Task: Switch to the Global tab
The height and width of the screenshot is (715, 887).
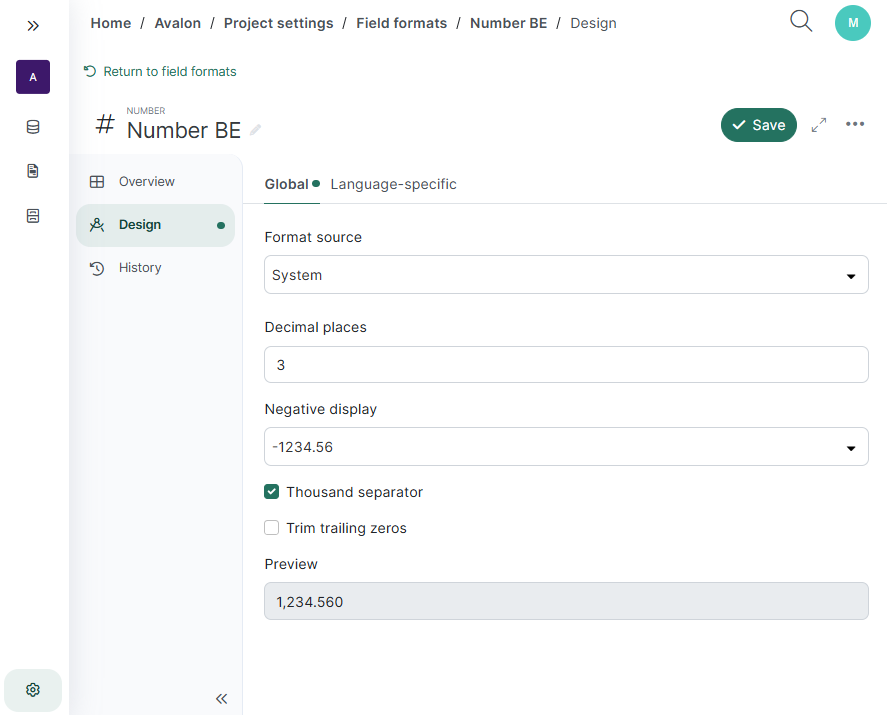Action: tap(287, 184)
